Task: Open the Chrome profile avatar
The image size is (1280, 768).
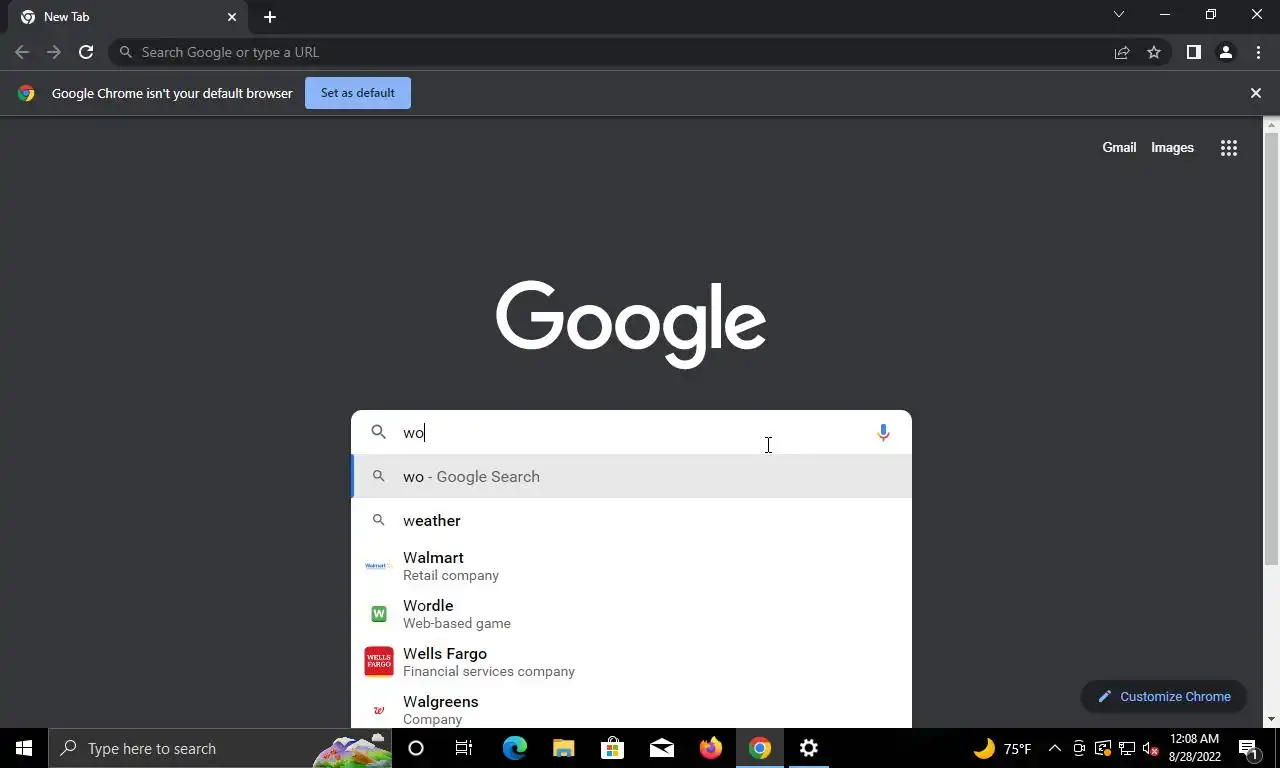Action: tap(1225, 52)
